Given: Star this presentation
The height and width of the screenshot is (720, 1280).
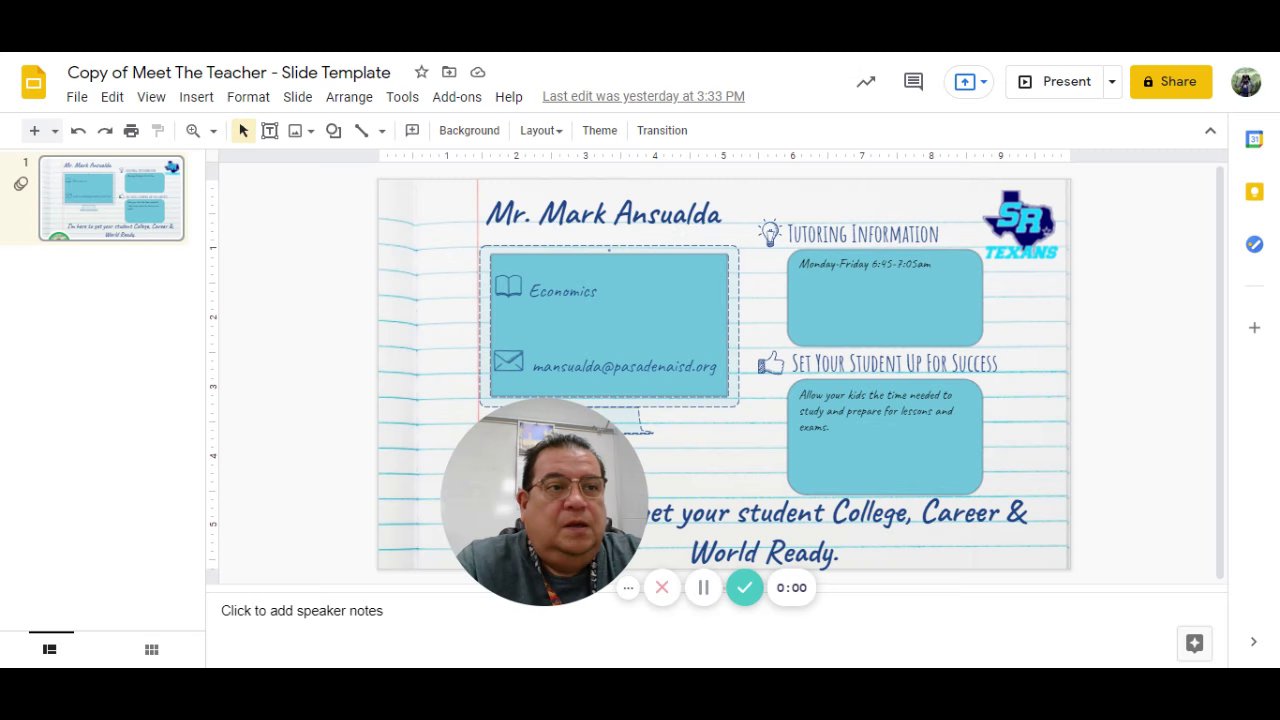Looking at the screenshot, I should (x=421, y=72).
